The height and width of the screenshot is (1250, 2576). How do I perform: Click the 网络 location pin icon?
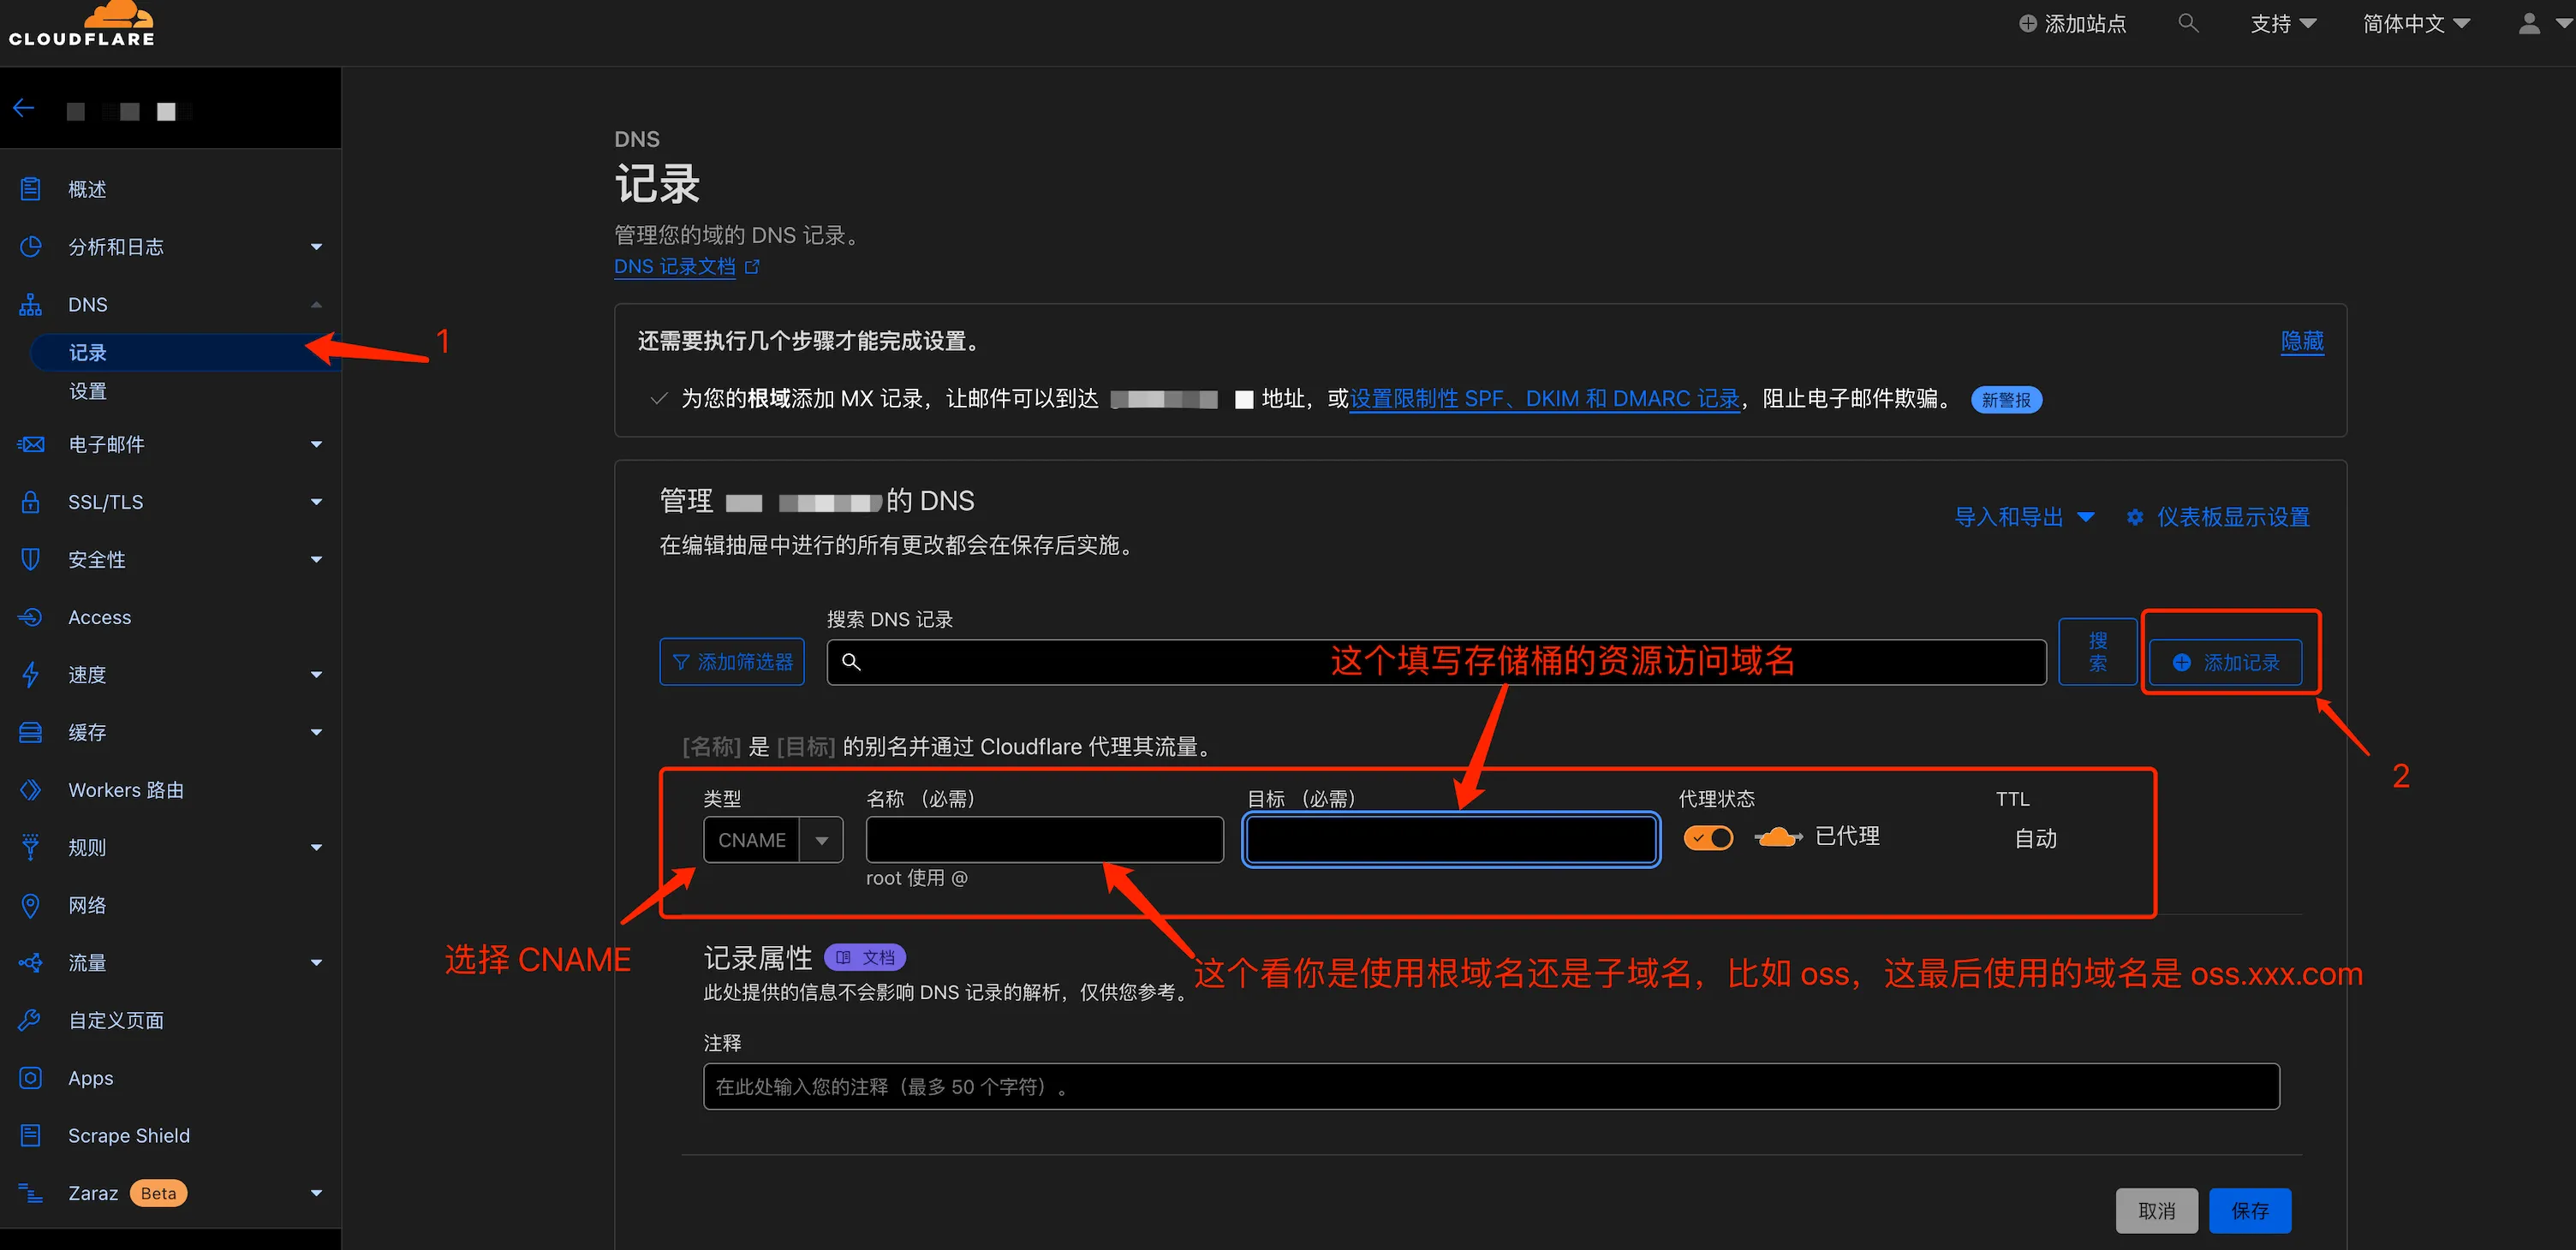tap(31, 905)
